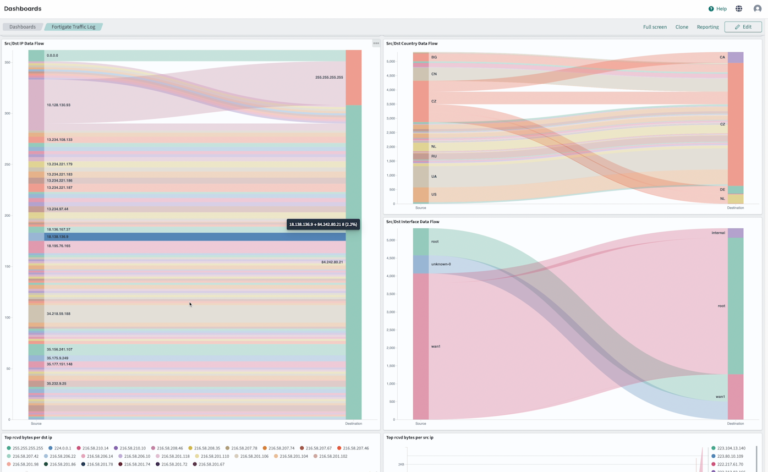Select the 216.58.201.98 legend label
The width and height of the screenshot is (768, 472).
point(25,464)
